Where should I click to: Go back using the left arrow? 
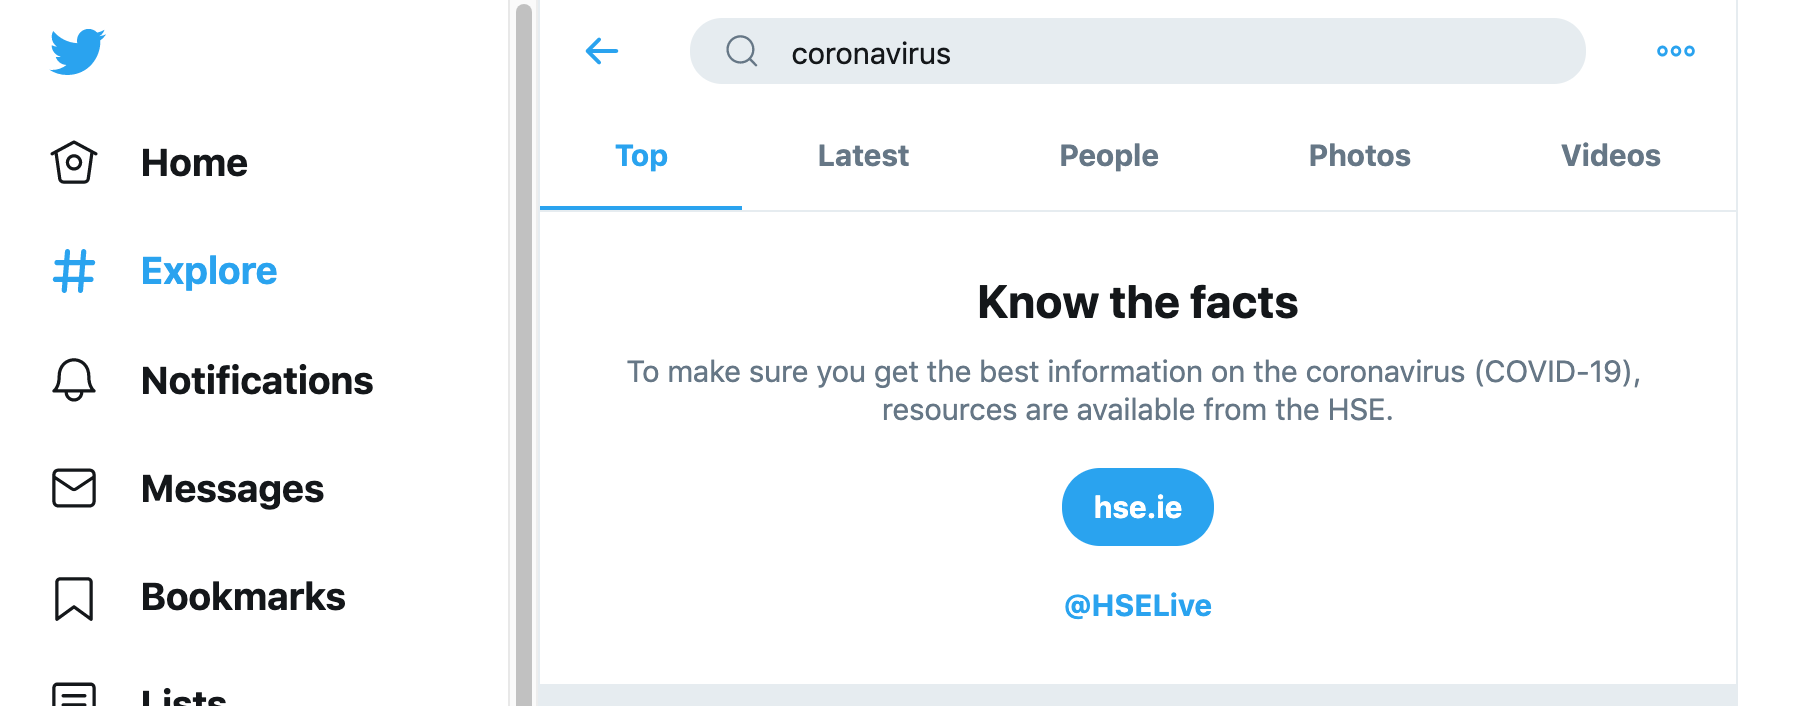tap(602, 51)
